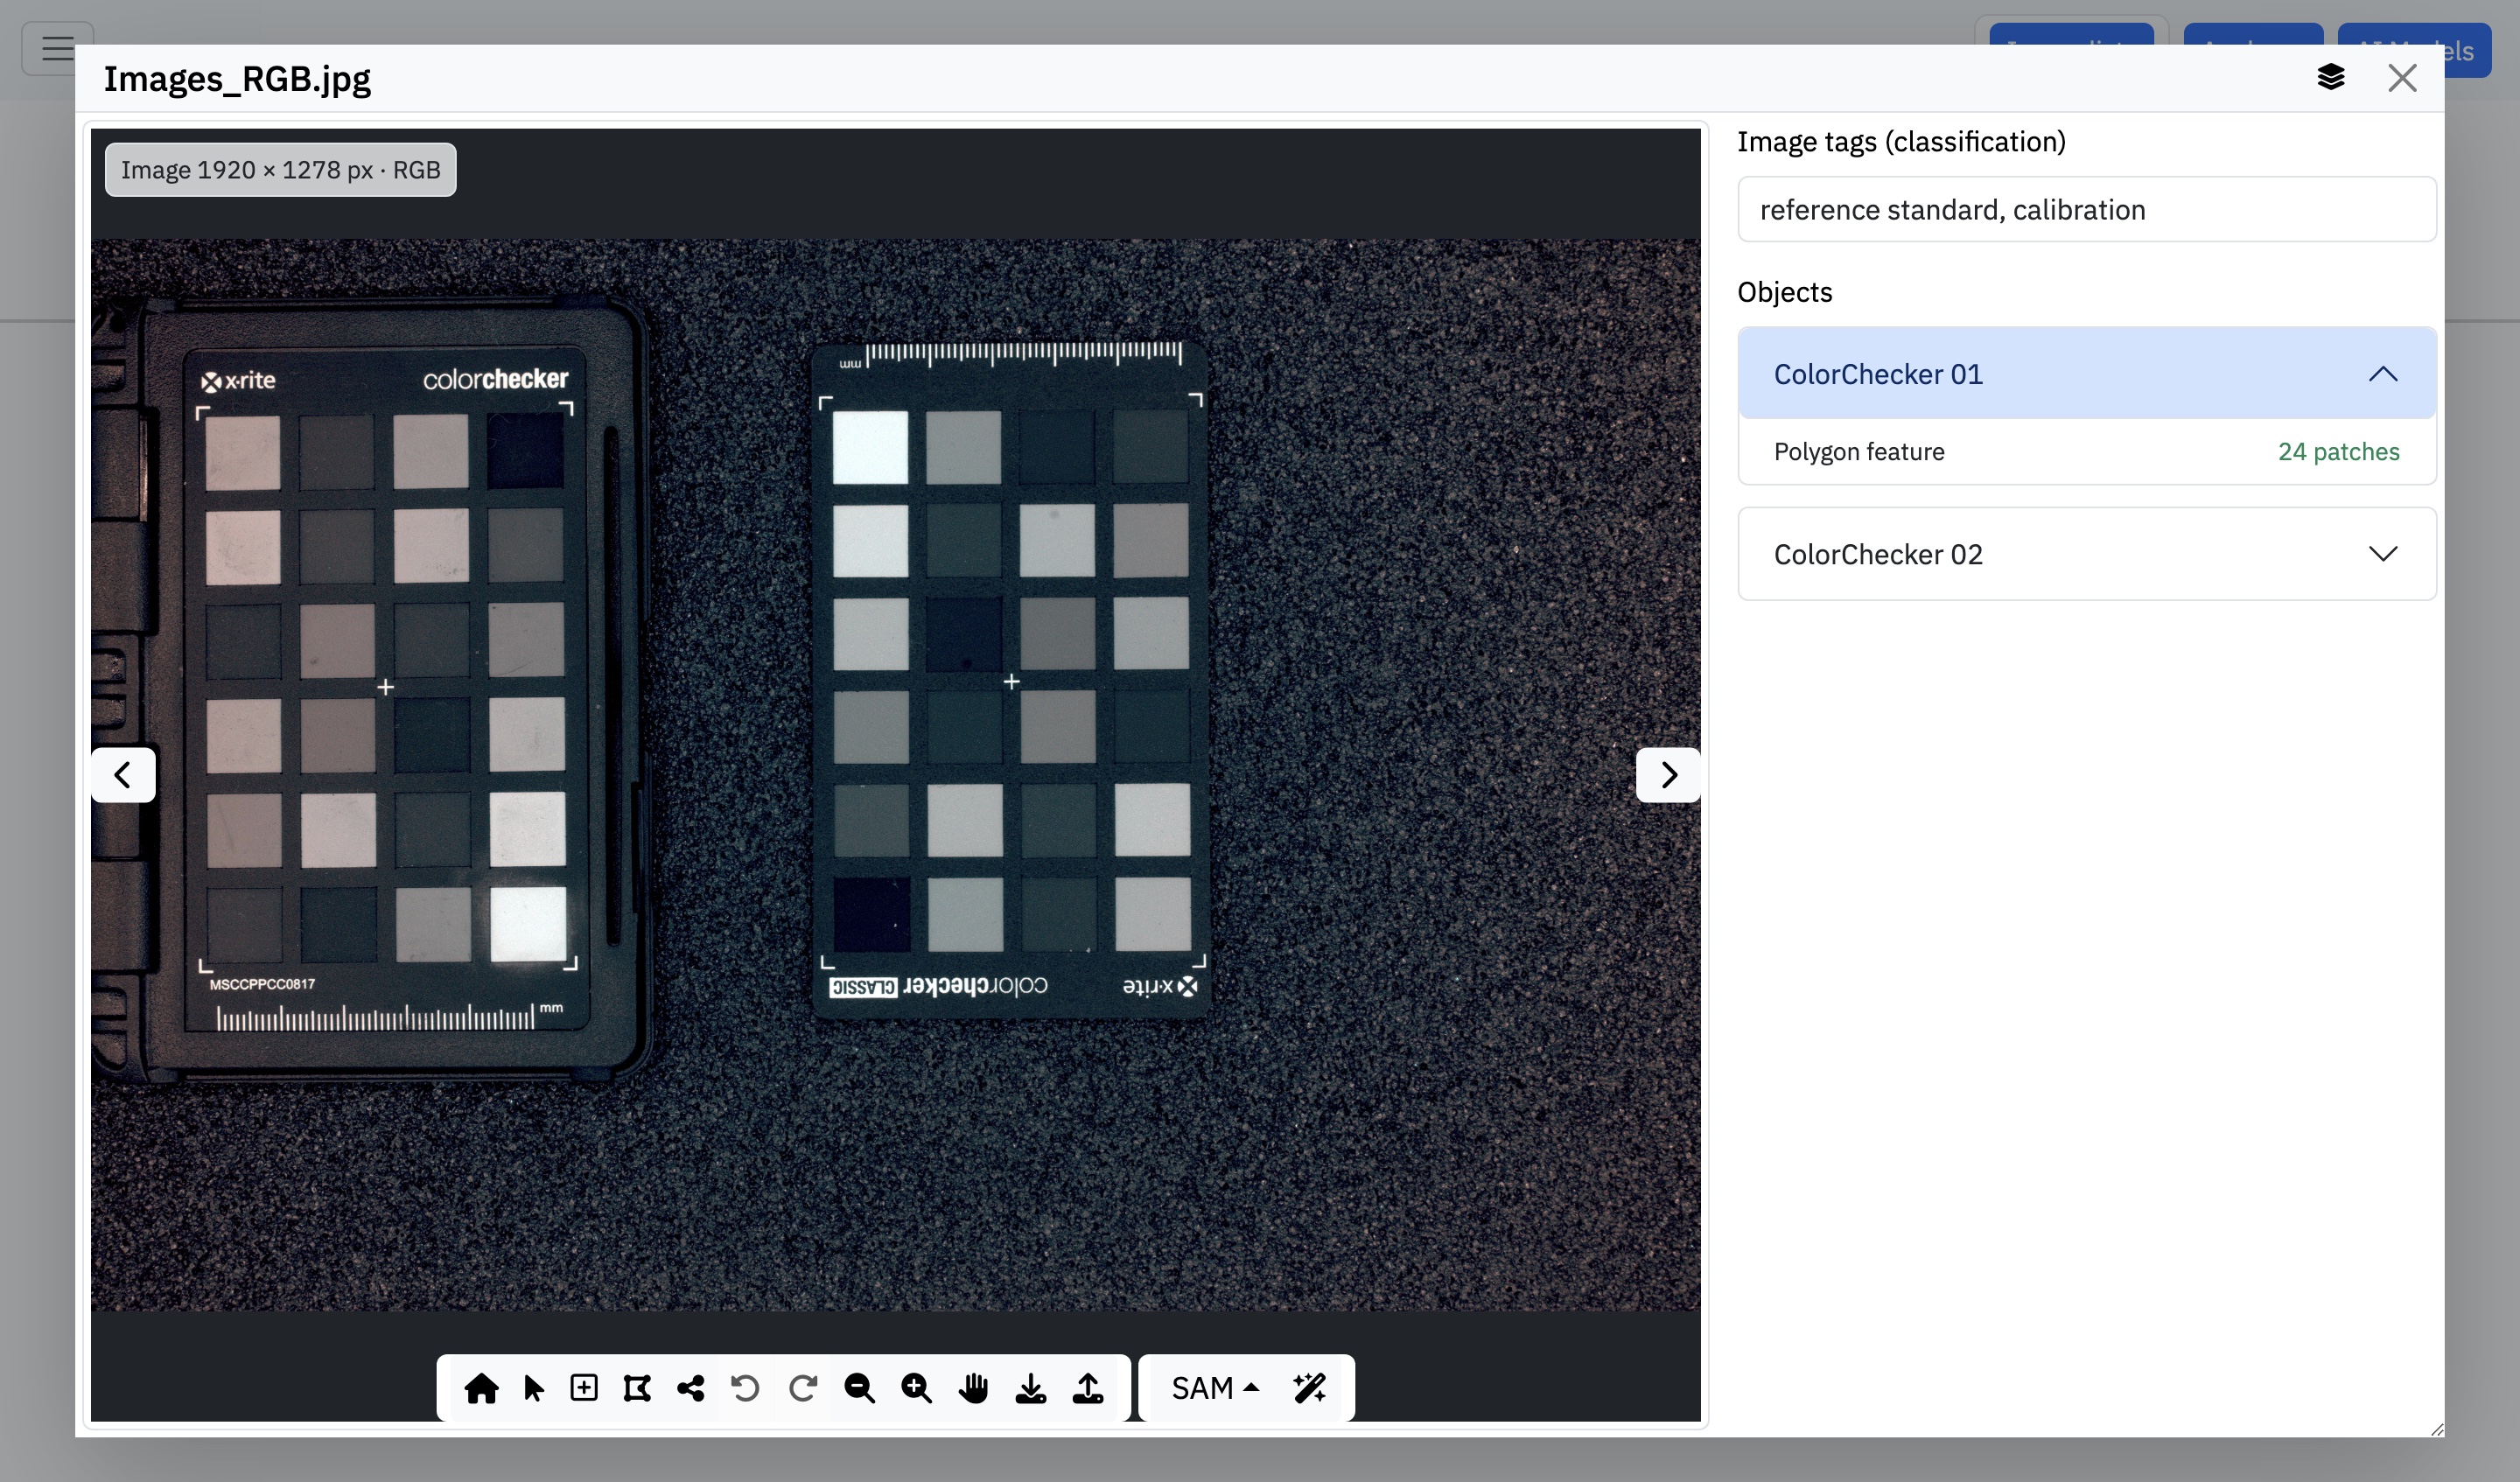
Task: Select the pointer selection tool
Action: point(533,1388)
